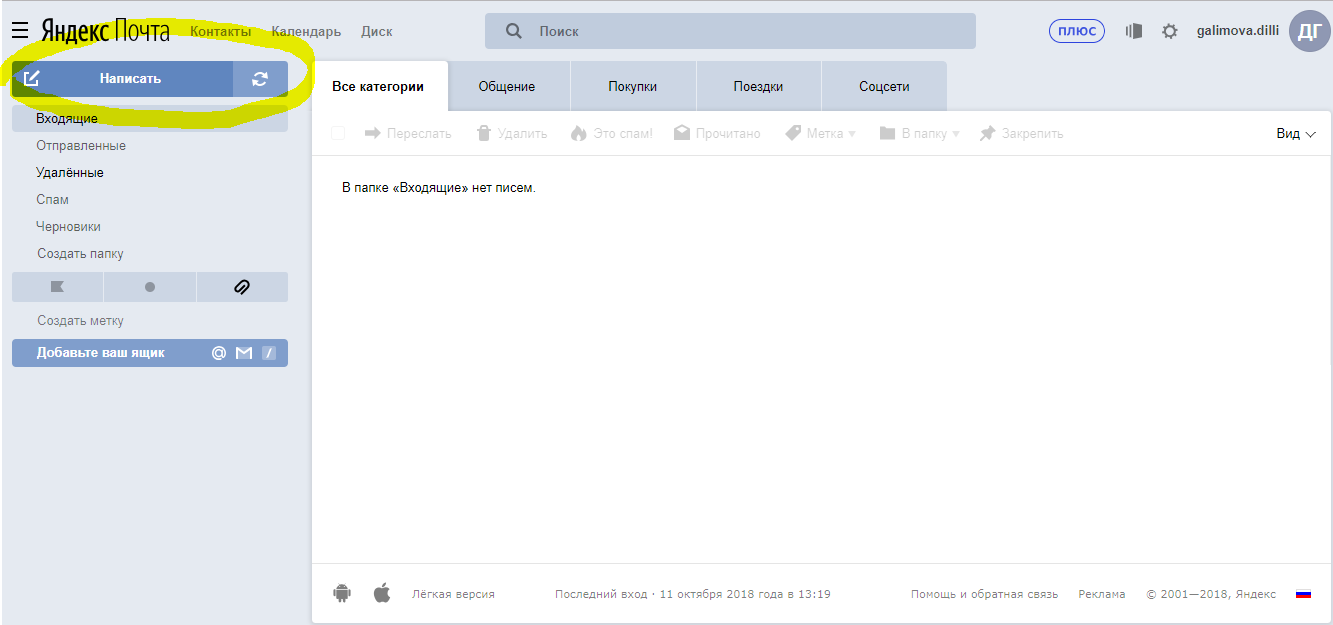Click the Gmail icon in Добавьте ваш ящик

click(244, 353)
